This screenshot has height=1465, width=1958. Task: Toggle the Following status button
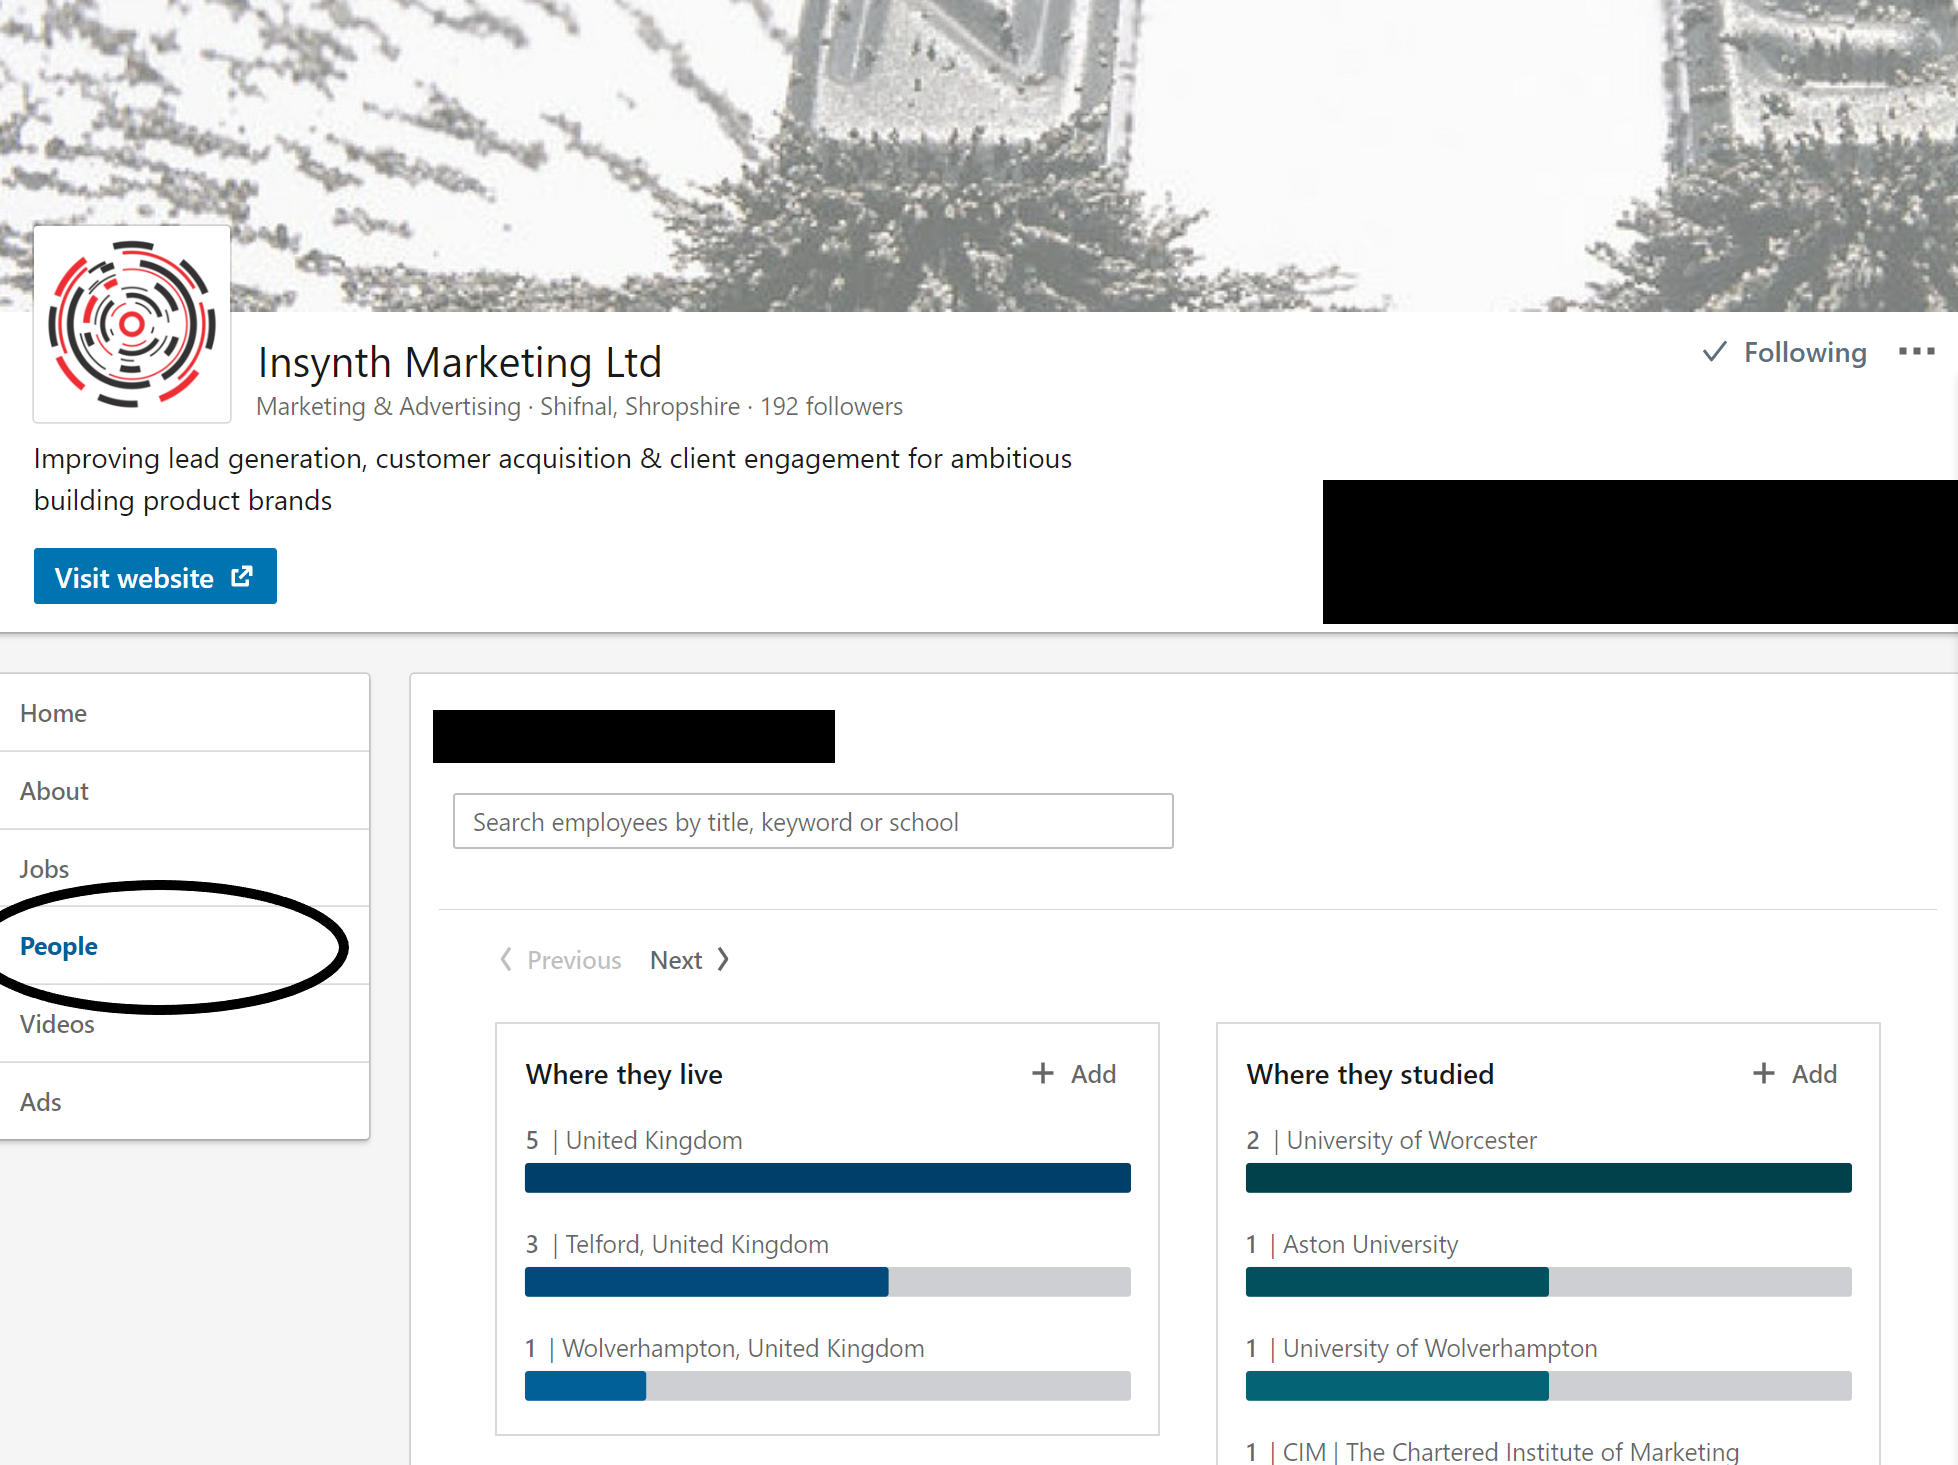click(x=1787, y=352)
